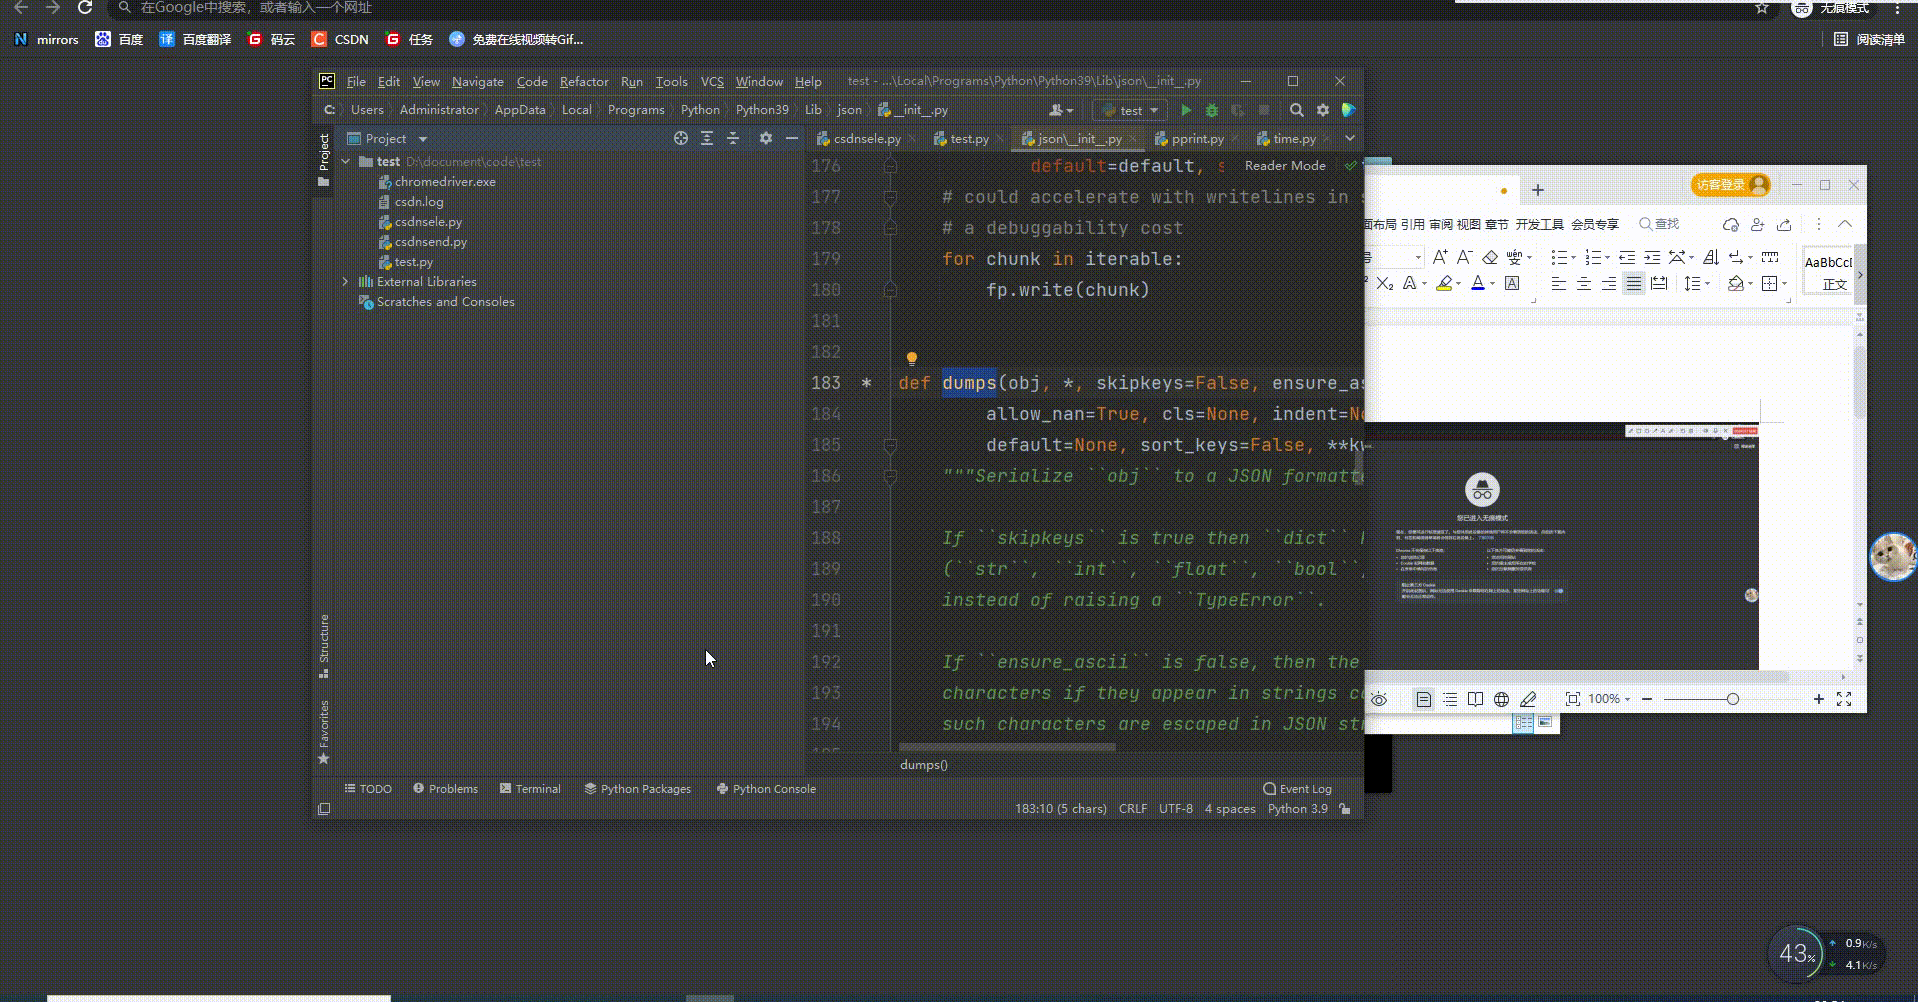Open Project panel options gear
This screenshot has width=1918, height=1002.
(x=766, y=138)
